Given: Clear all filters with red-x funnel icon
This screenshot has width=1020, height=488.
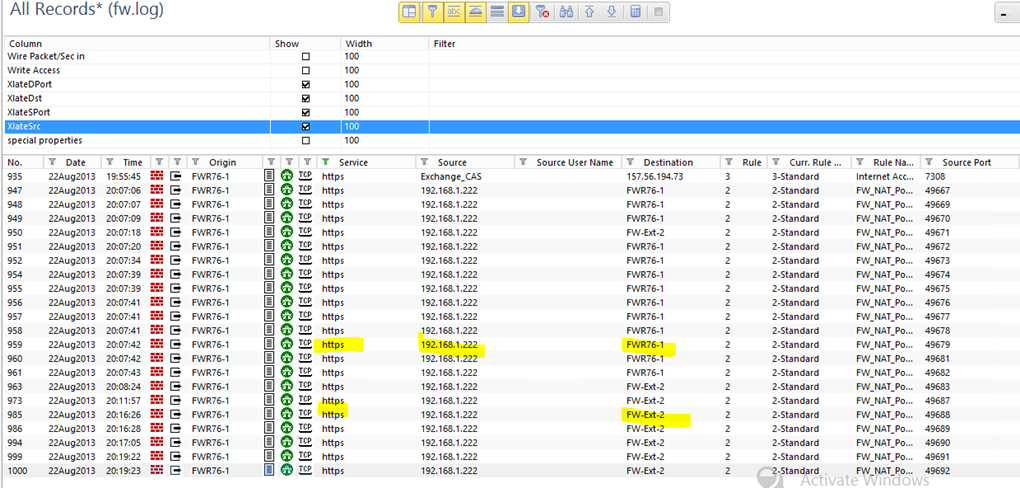Looking at the screenshot, I should (542, 12).
